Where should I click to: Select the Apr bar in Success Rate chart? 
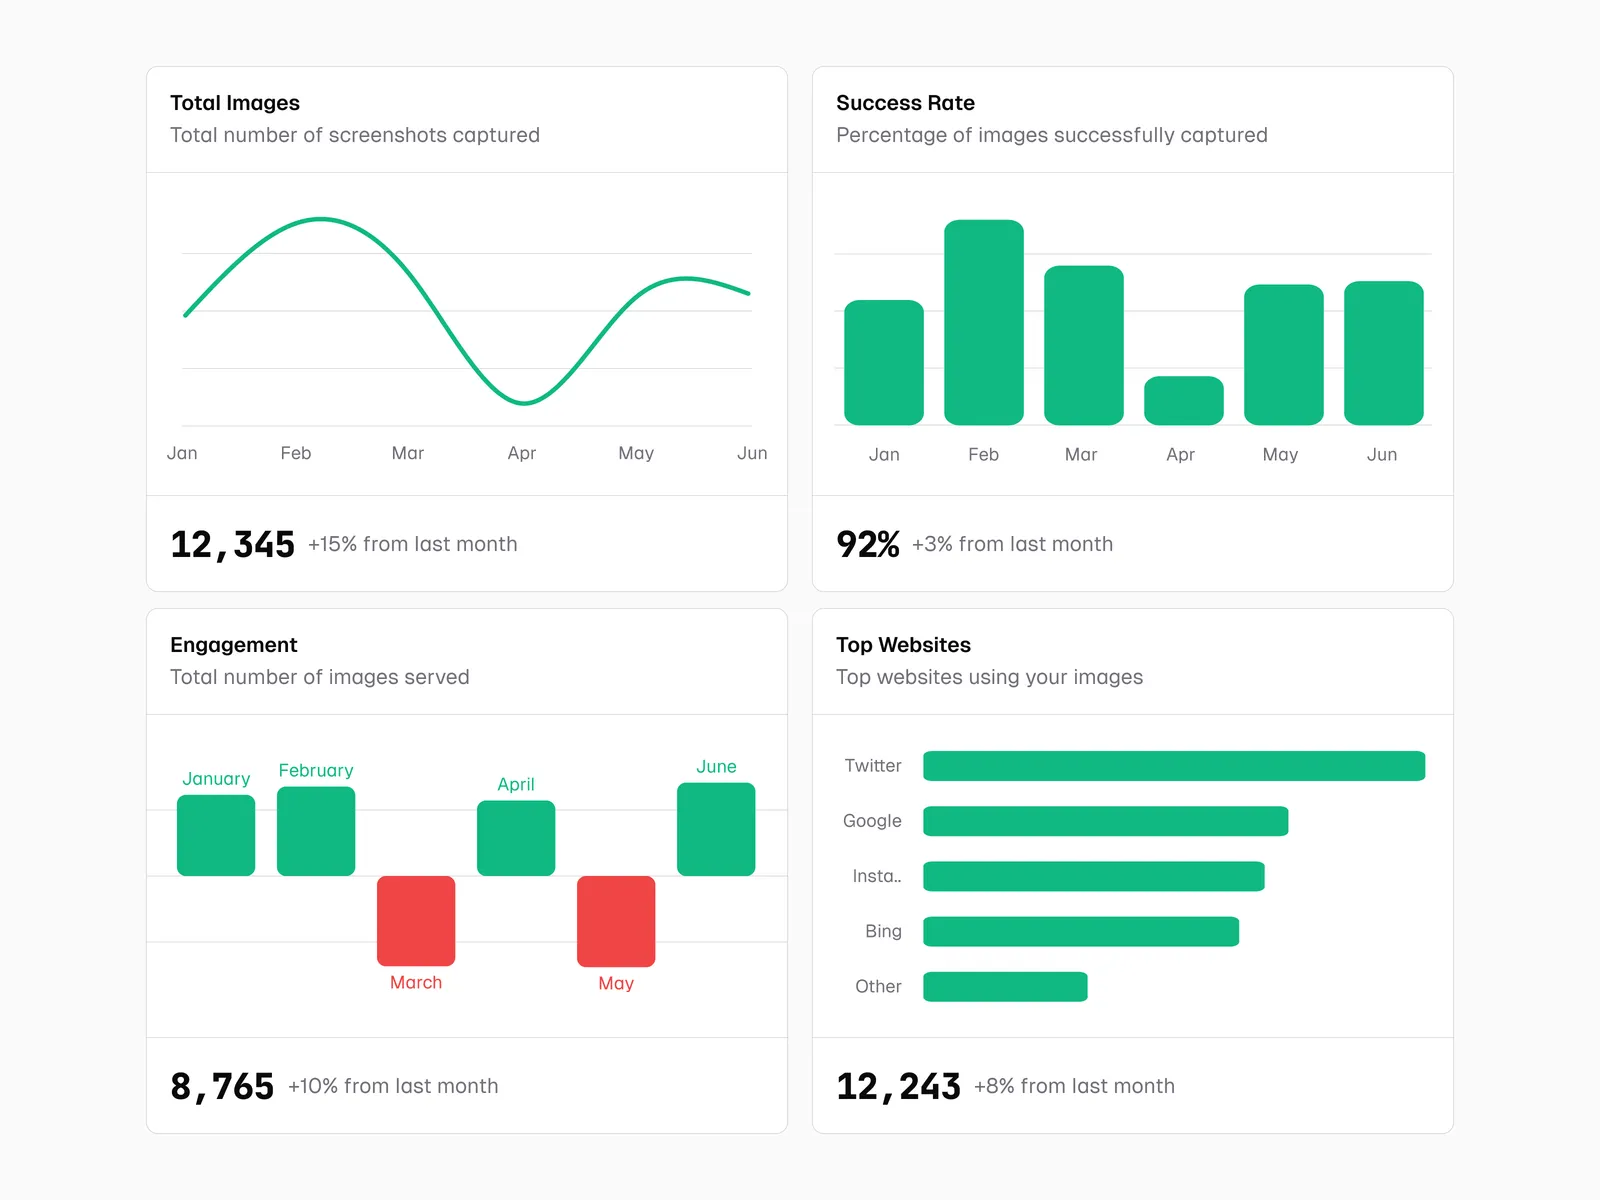[x=1183, y=400]
